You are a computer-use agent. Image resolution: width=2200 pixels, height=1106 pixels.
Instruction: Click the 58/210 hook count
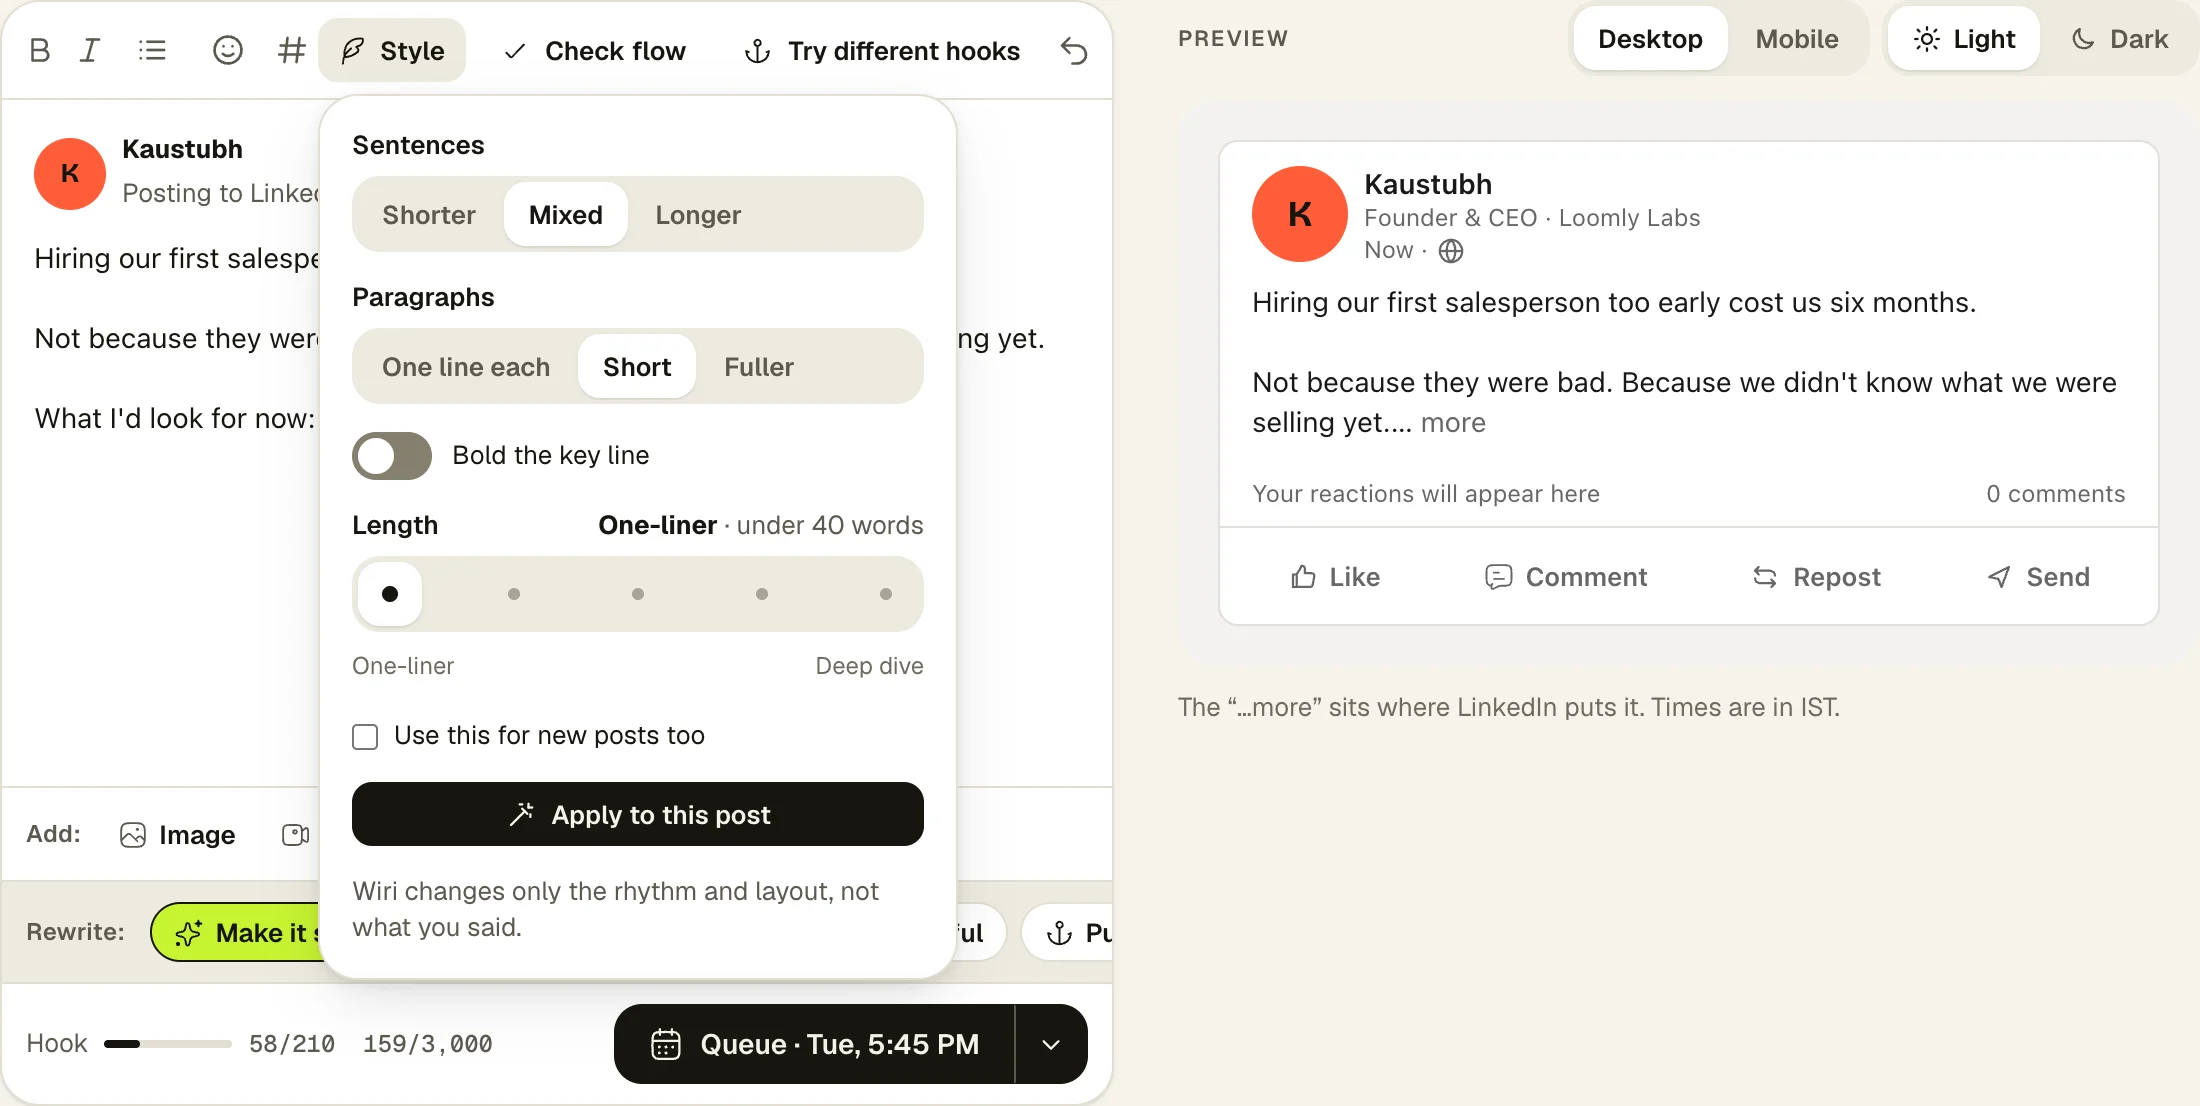point(291,1044)
